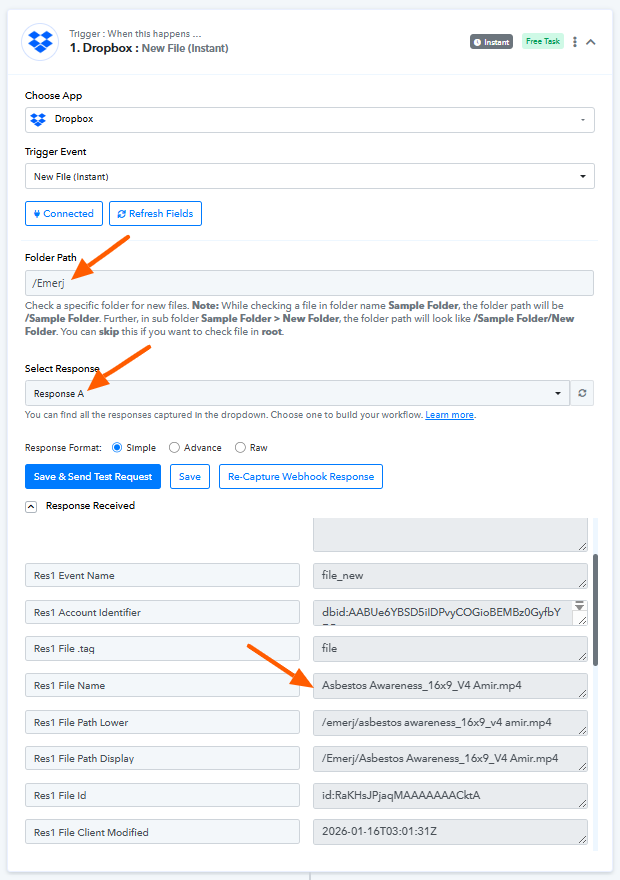This screenshot has height=880, width=620.
Task: Open the three-dot options menu
Action: tap(574, 42)
